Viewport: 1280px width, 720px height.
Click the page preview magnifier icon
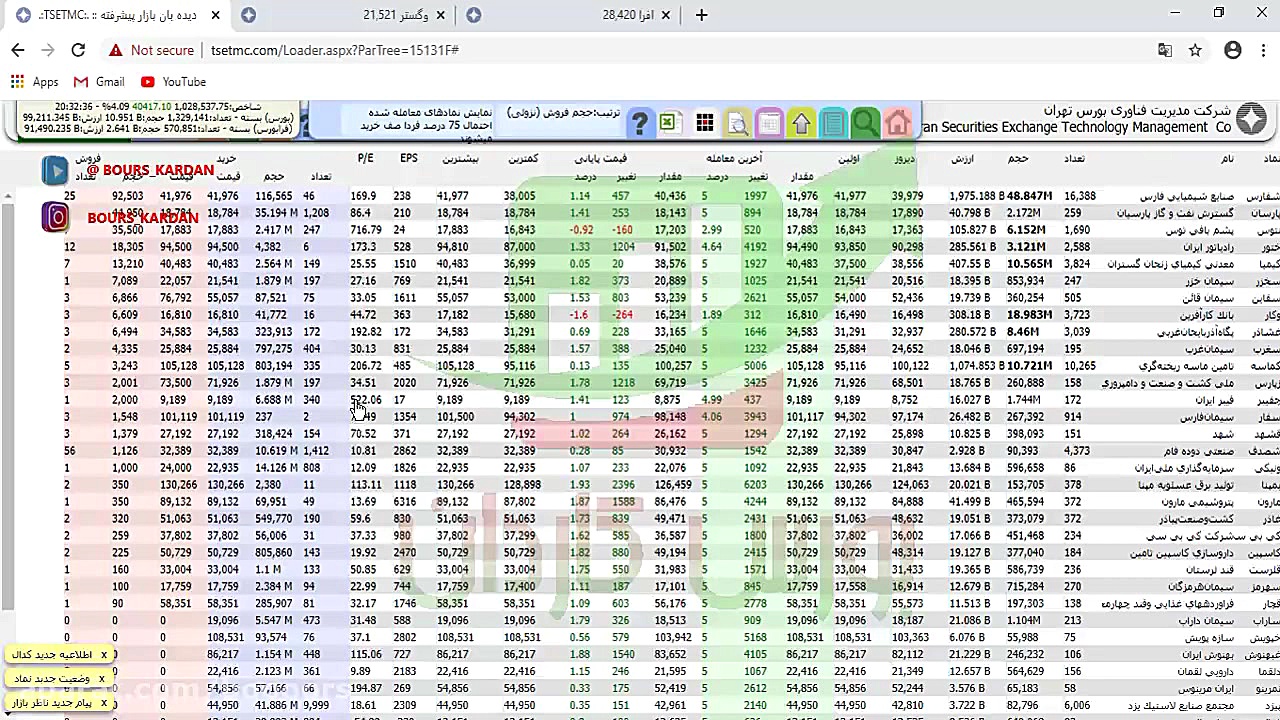tap(738, 123)
